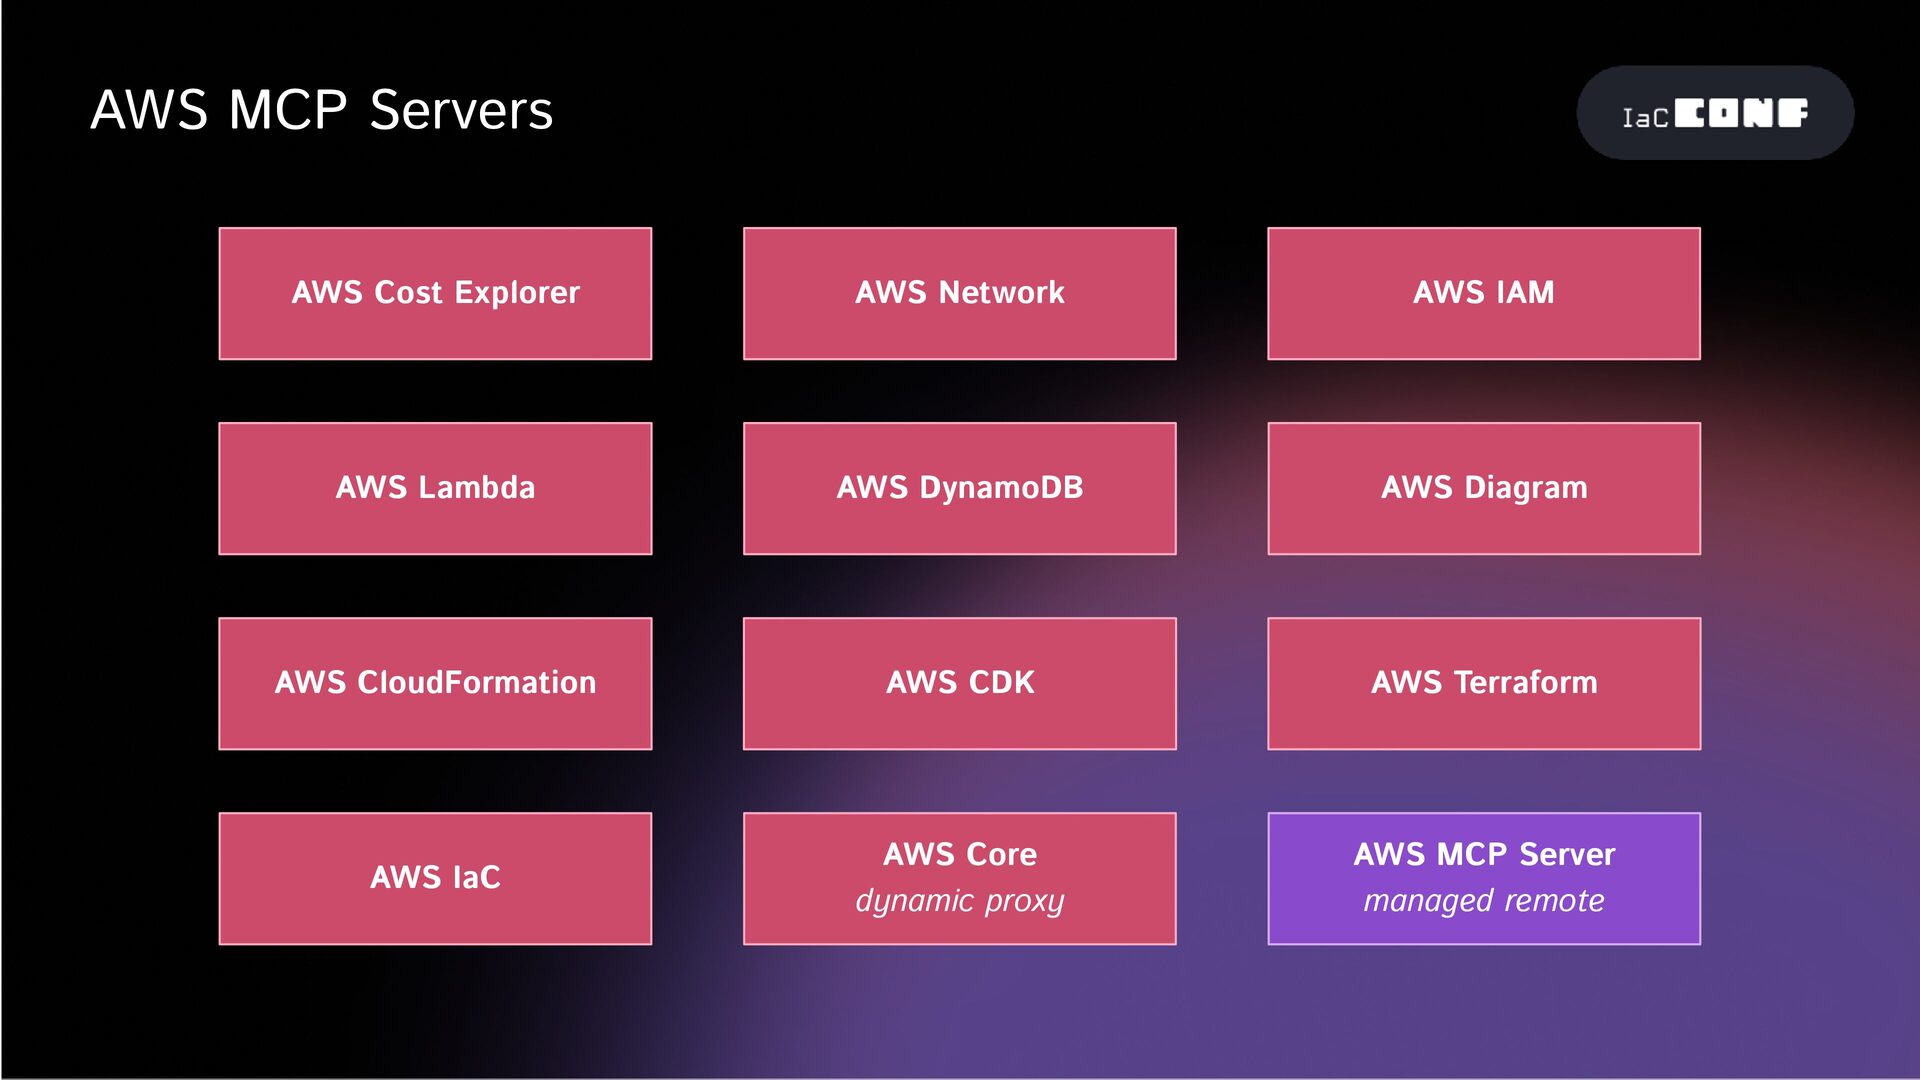Select the AWS Lambda box

click(435, 488)
